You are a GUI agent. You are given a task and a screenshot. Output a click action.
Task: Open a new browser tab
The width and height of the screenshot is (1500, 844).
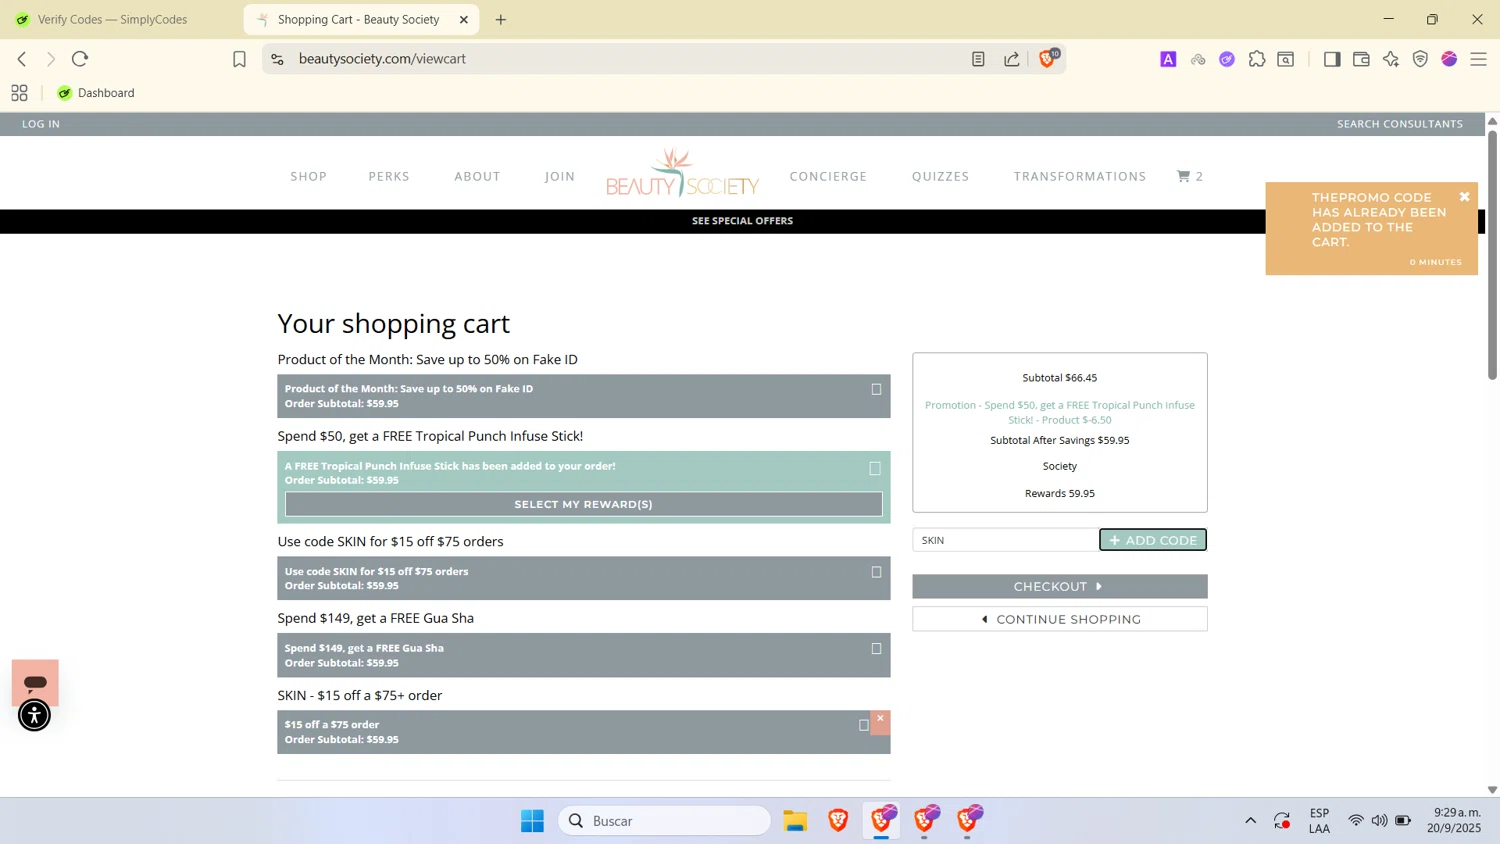pos(501,19)
